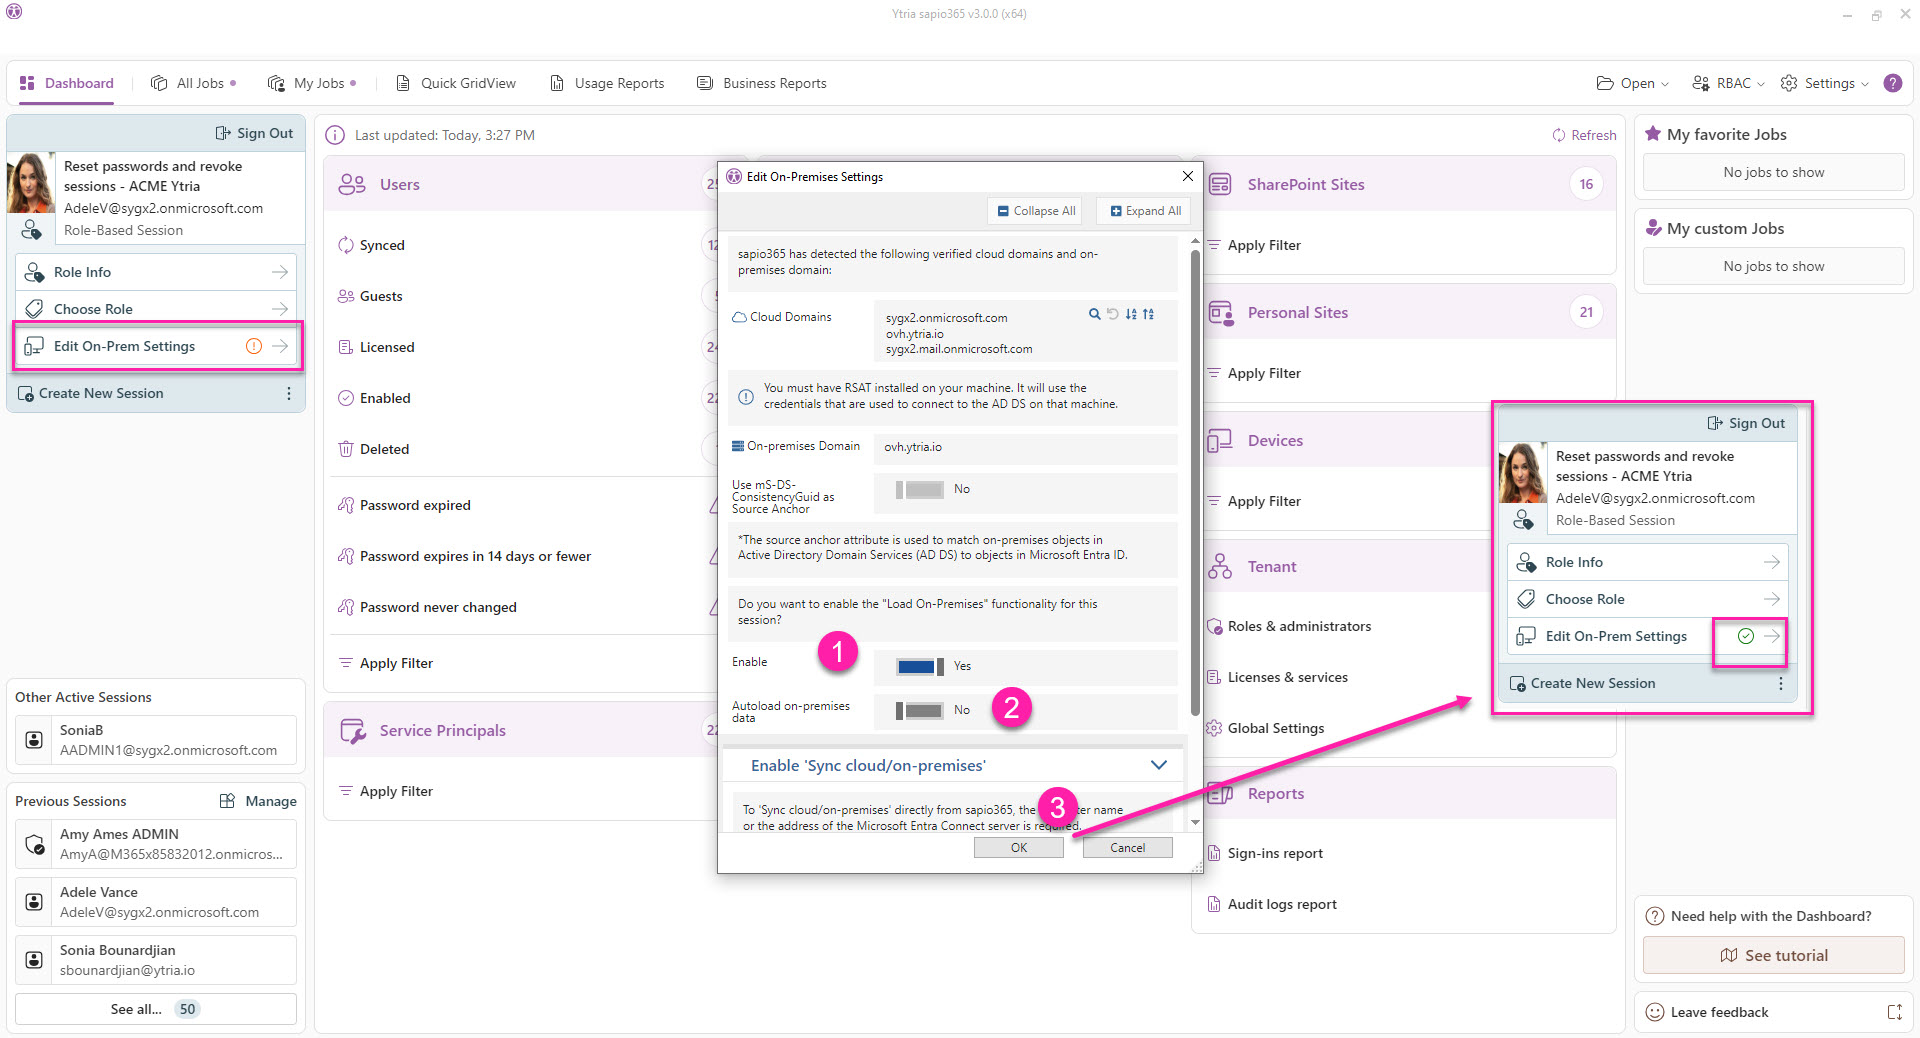This screenshot has width=1920, height=1038.
Task: Click the Personal Sites count badge 21
Action: pos(1586,312)
